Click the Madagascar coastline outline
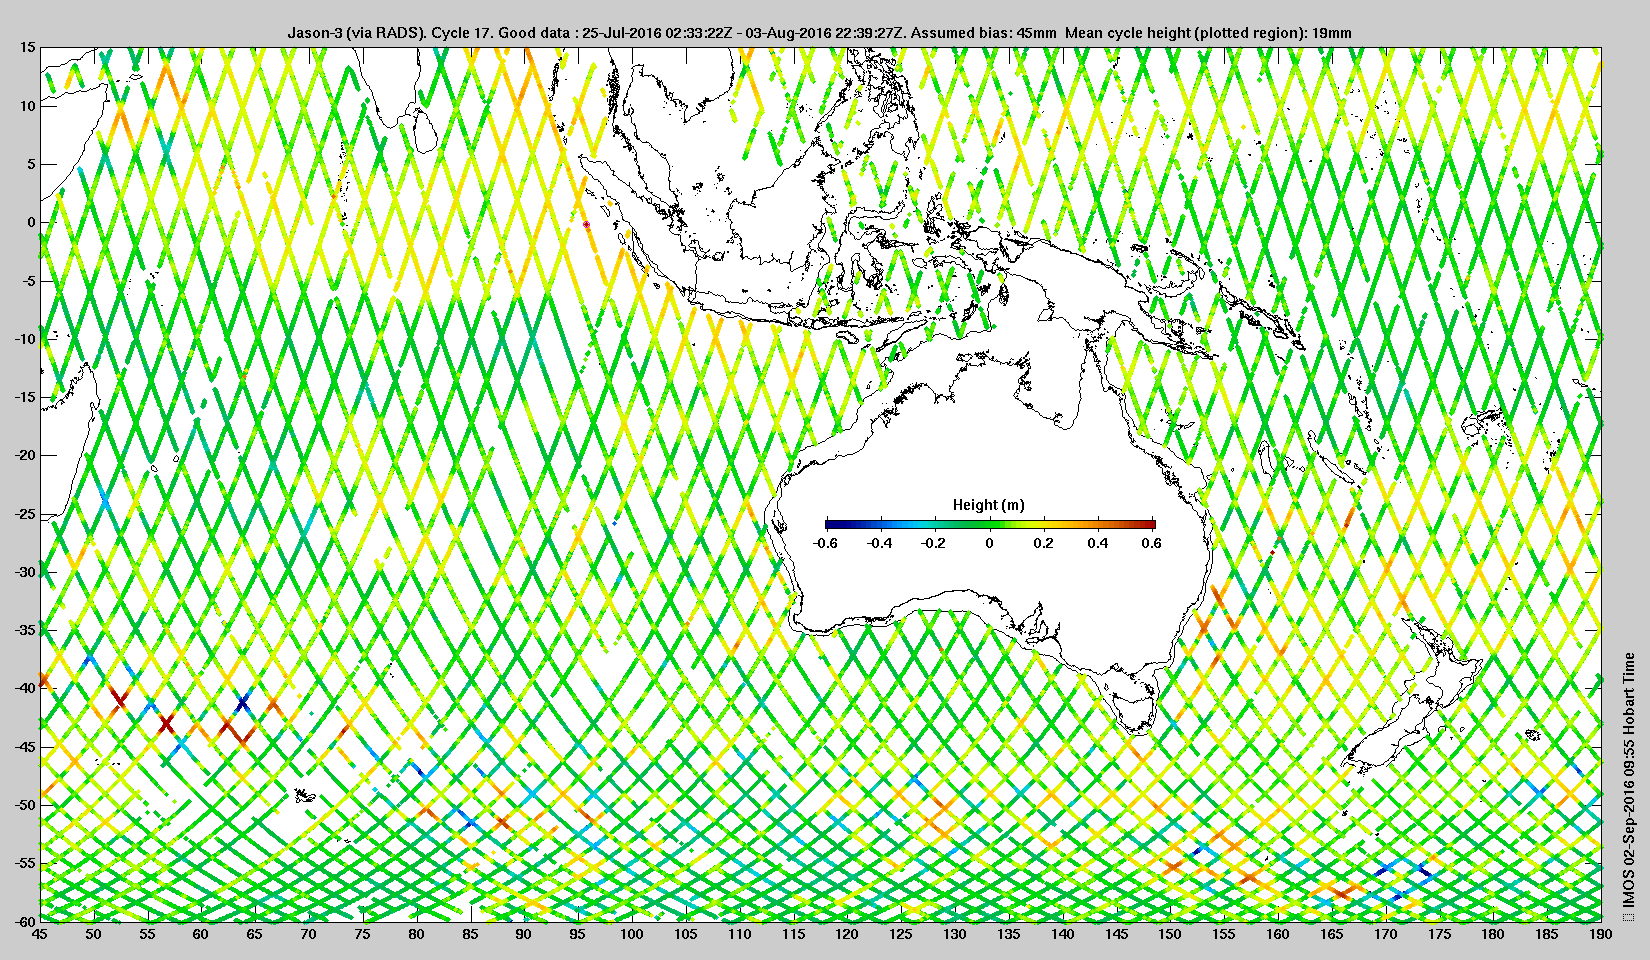Image resolution: width=1650 pixels, height=960 pixels. pos(70,440)
